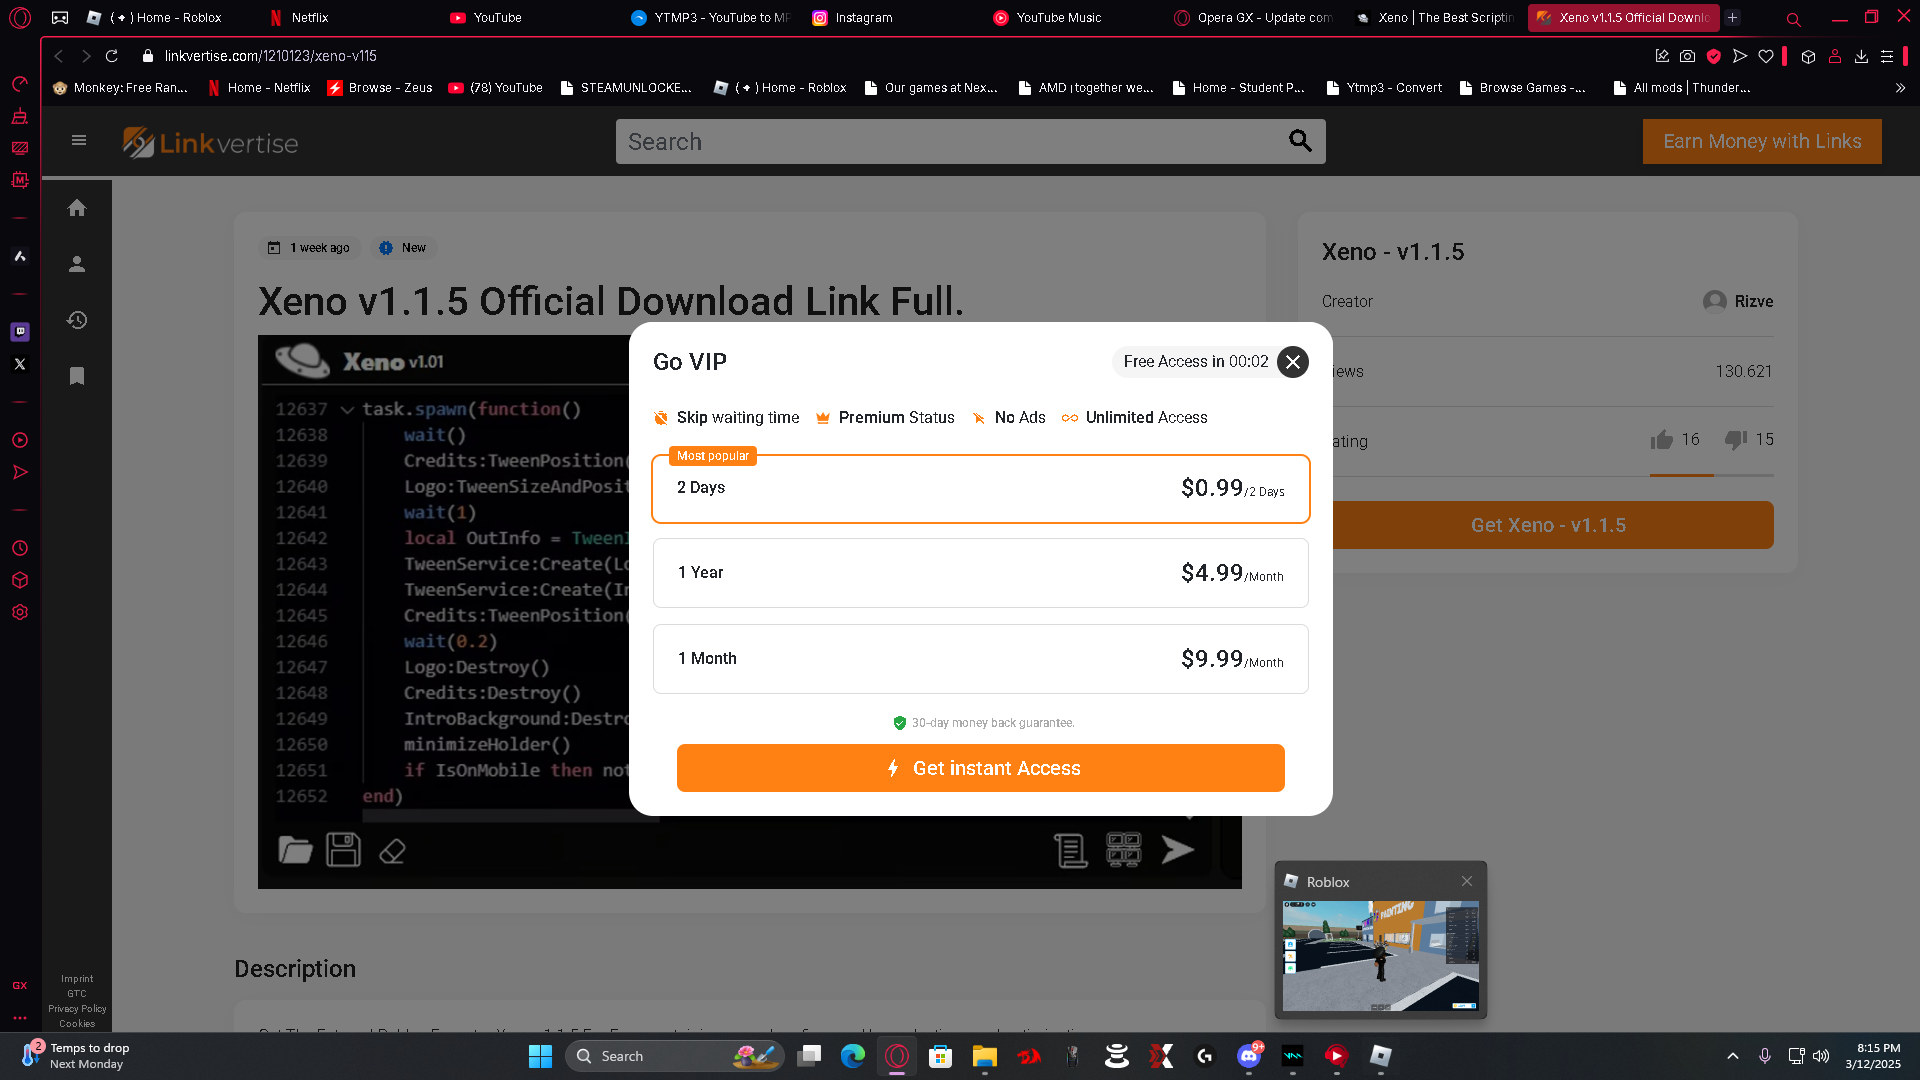Open the profile sidebar icon
1920x1080 pixels.
coord(77,264)
